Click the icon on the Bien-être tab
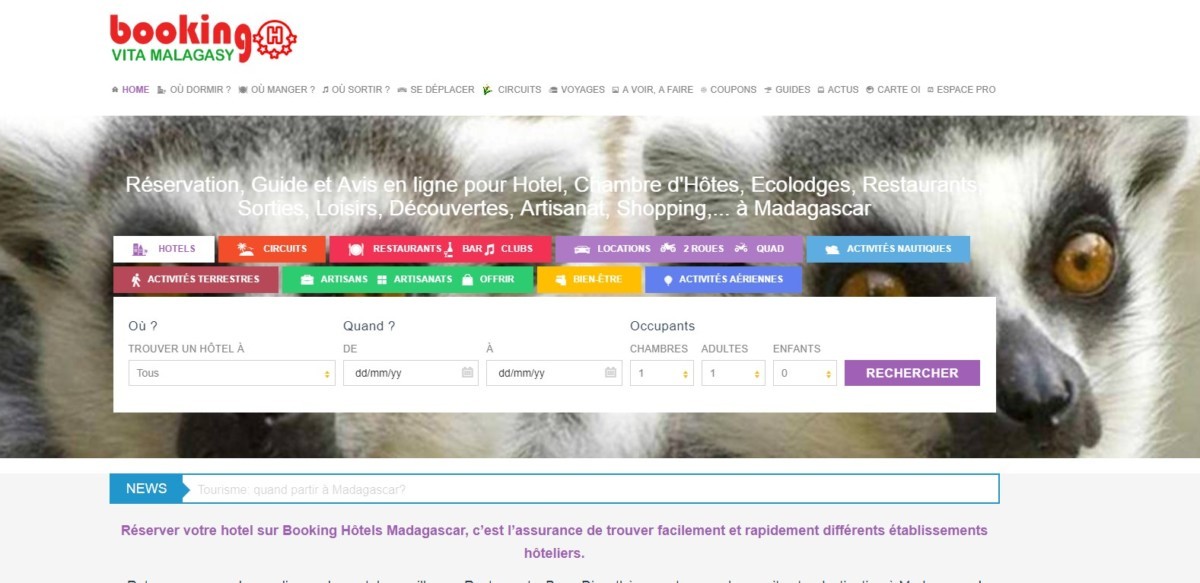Viewport: 1200px width, 583px height. click(560, 280)
